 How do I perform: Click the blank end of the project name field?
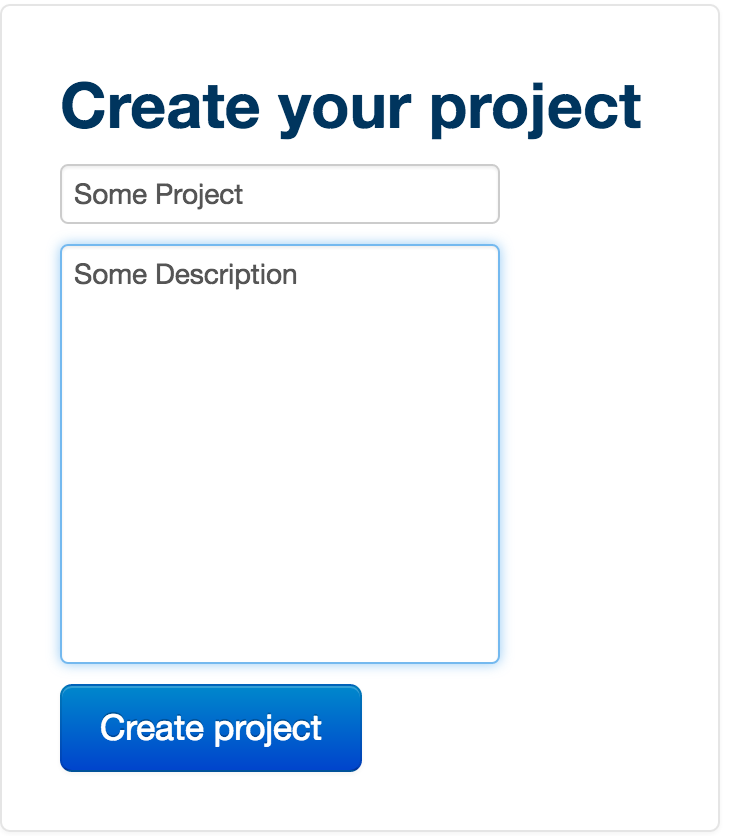[x=373, y=194]
